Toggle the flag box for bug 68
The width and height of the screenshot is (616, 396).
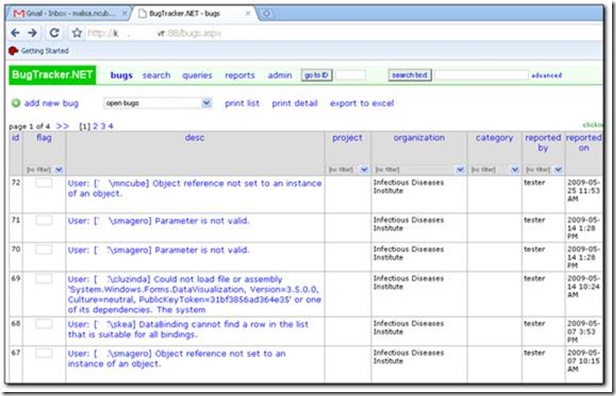point(44,324)
